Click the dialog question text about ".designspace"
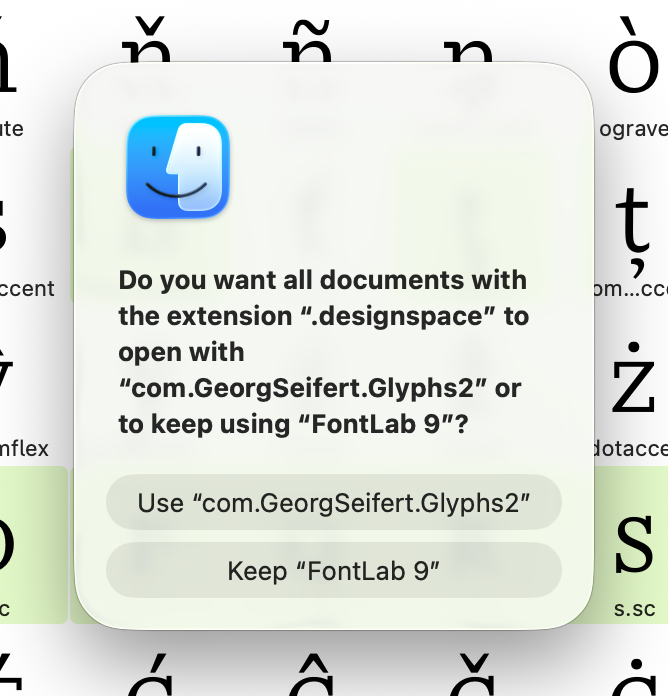 point(322,352)
